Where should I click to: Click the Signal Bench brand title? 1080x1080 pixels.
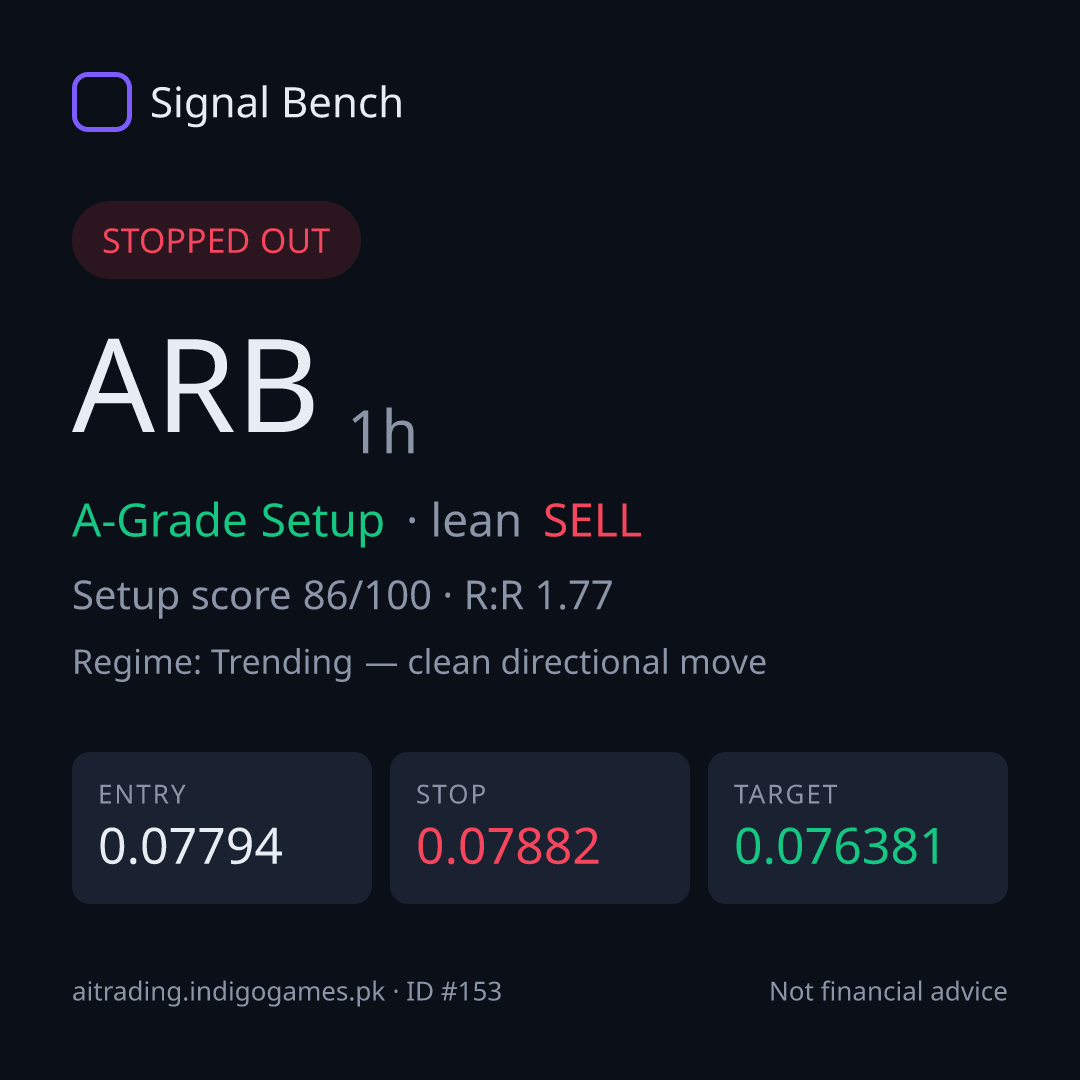pyautogui.click(x=276, y=103)
